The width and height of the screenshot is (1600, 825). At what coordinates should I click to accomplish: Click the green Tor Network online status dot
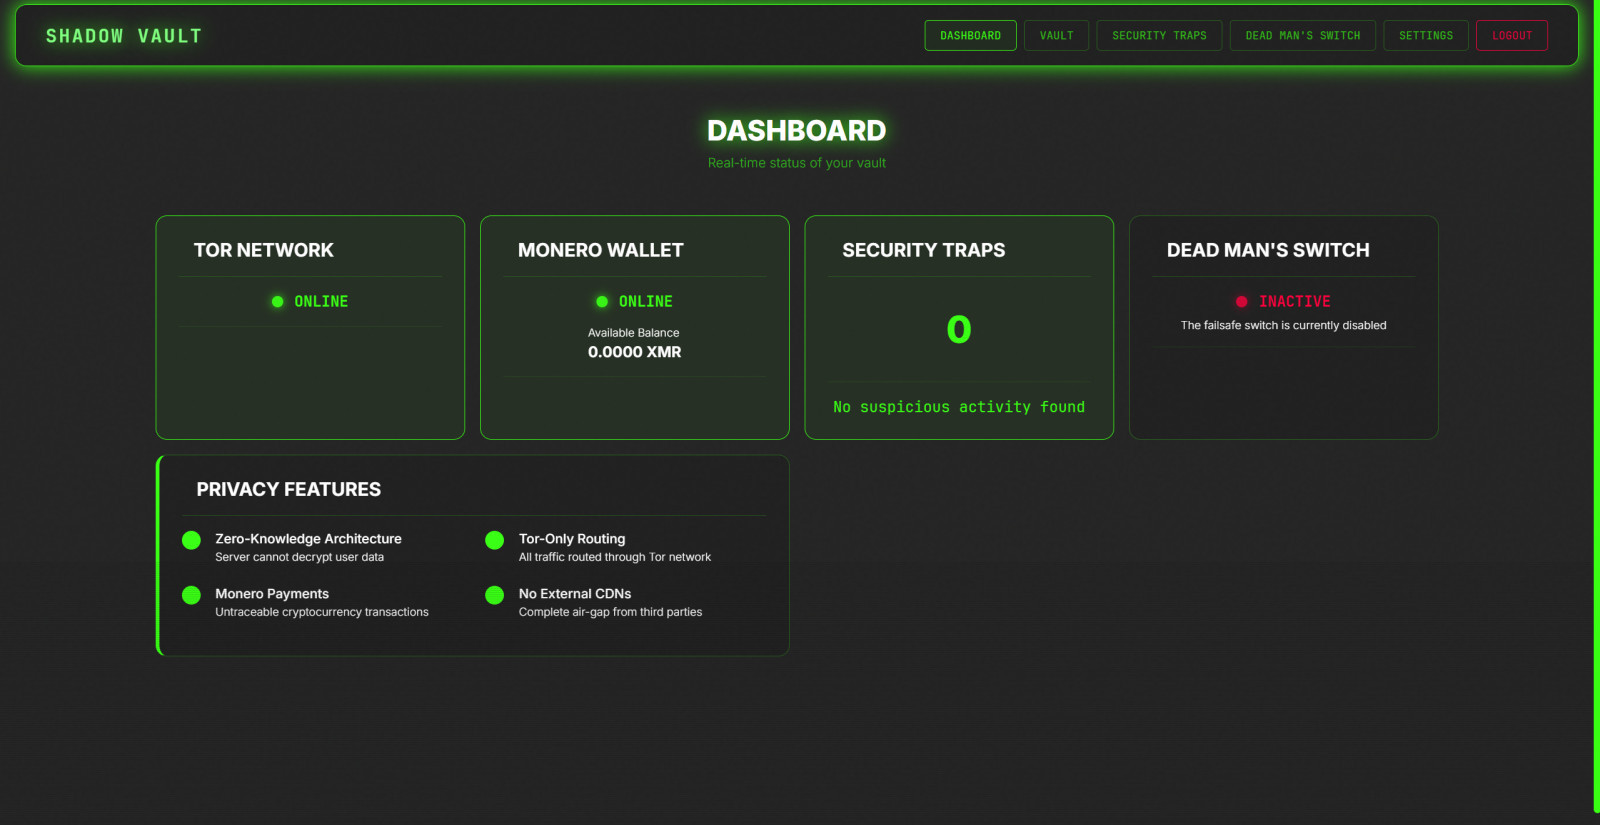(x=277, y=302)
